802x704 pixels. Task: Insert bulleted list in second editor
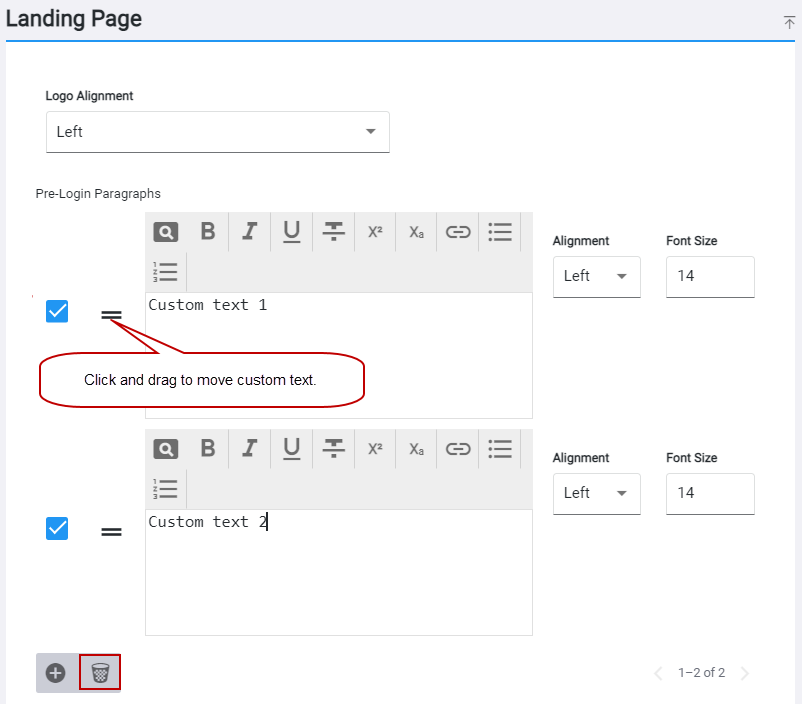tap(500, 449)
